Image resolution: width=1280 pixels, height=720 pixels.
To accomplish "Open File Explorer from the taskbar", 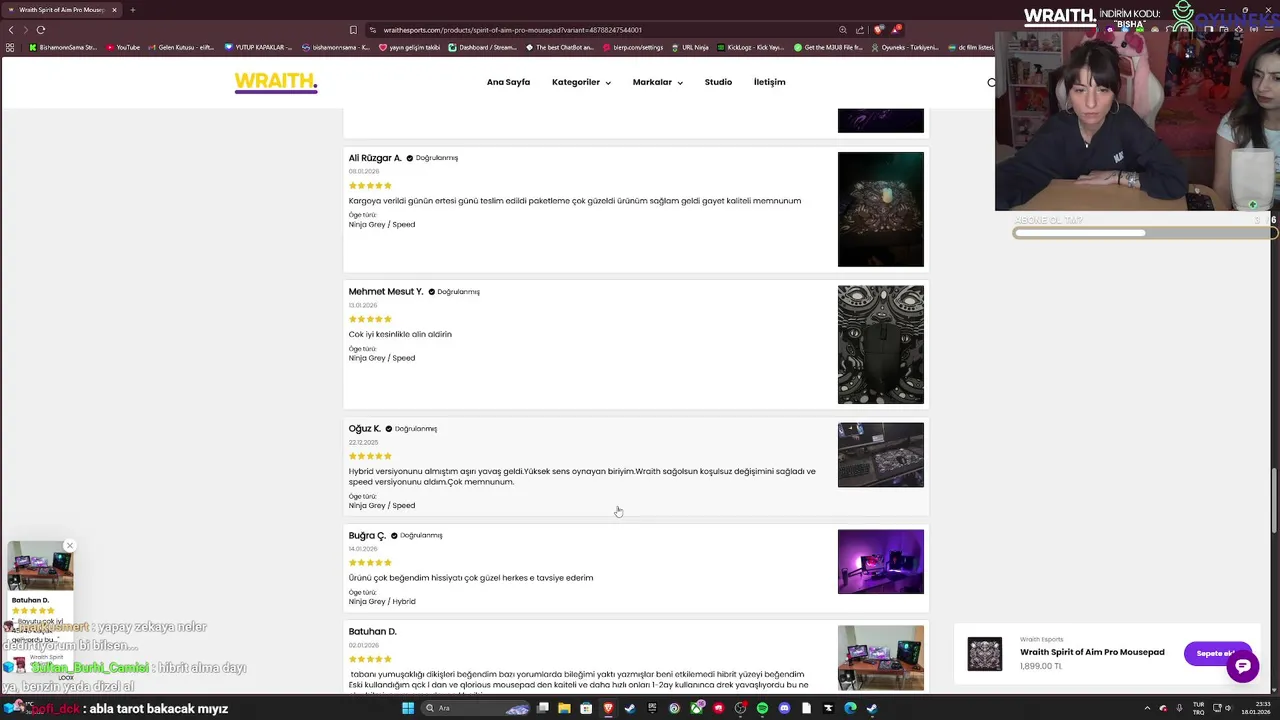I will (564, 708).
